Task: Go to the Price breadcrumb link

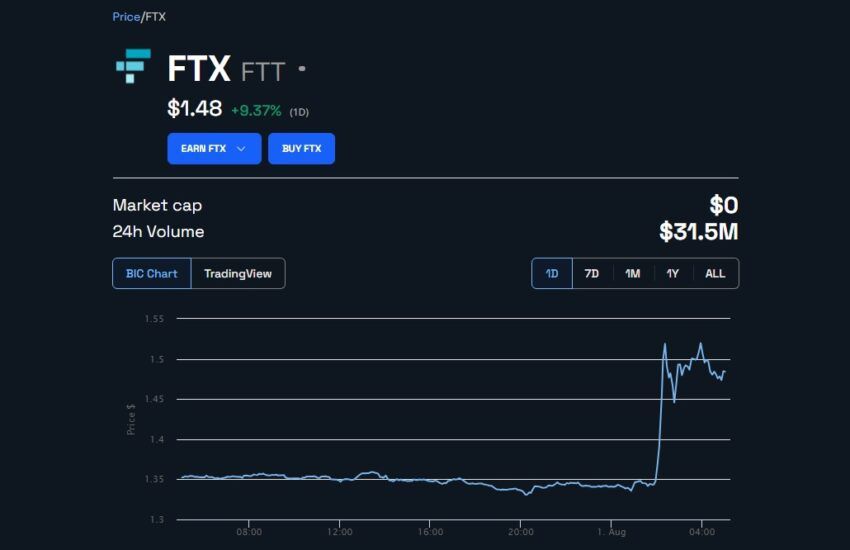Action: tap(126, 17)
